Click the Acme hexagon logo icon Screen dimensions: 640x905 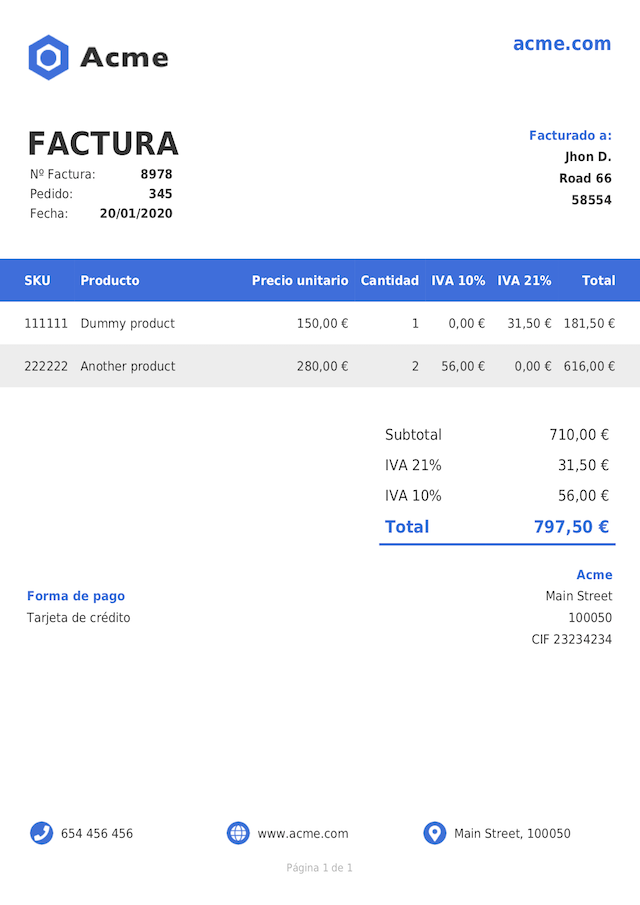pyautogui.click(x=48, y=57)
